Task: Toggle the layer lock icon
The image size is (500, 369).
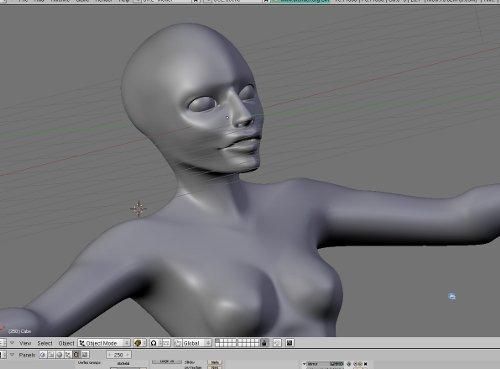Action: coord(264,343)
